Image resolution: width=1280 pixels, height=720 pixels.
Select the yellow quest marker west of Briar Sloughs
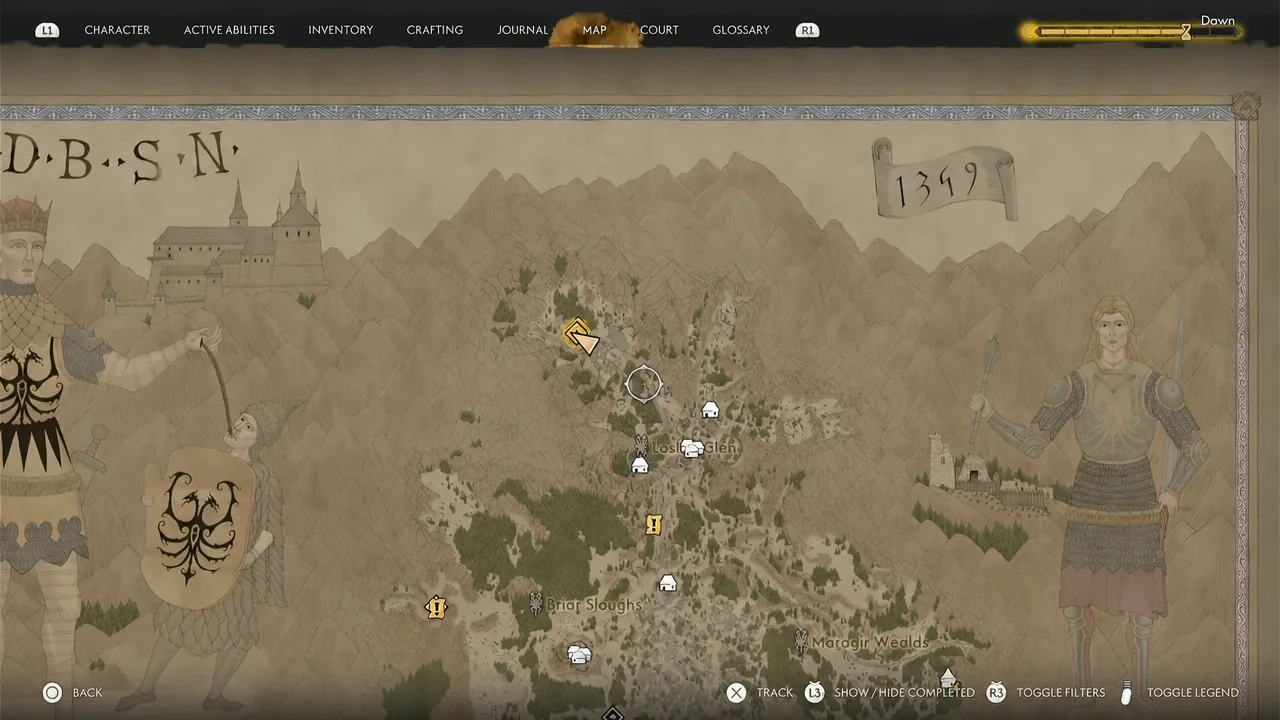[x=436, y=607]
